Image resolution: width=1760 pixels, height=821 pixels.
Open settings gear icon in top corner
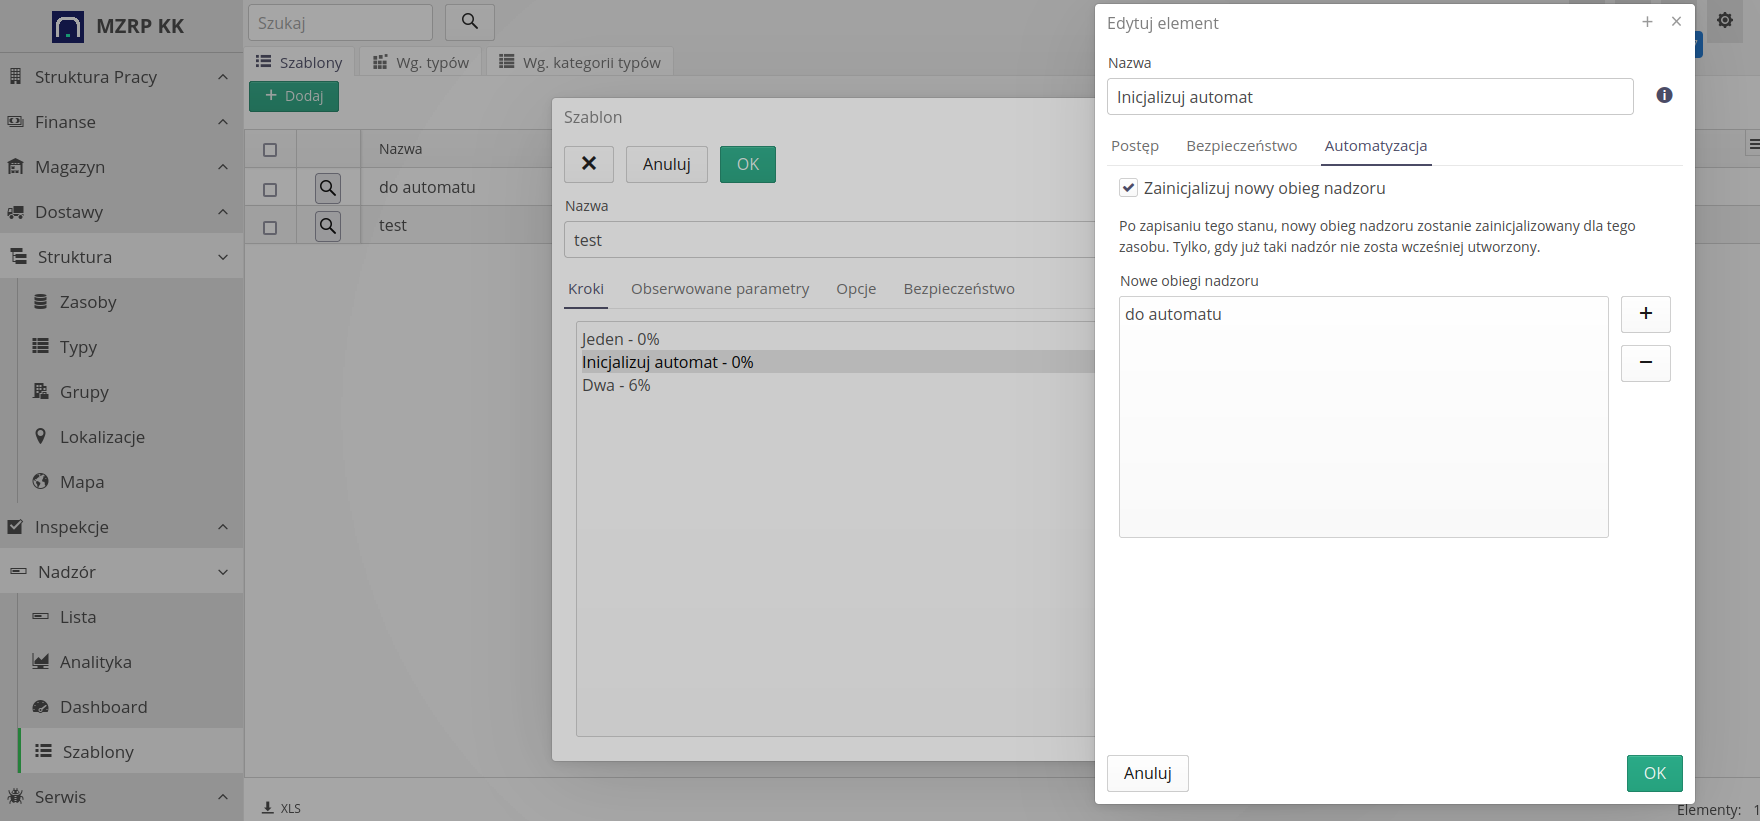pyautogui.click(x=1724, y=20)
